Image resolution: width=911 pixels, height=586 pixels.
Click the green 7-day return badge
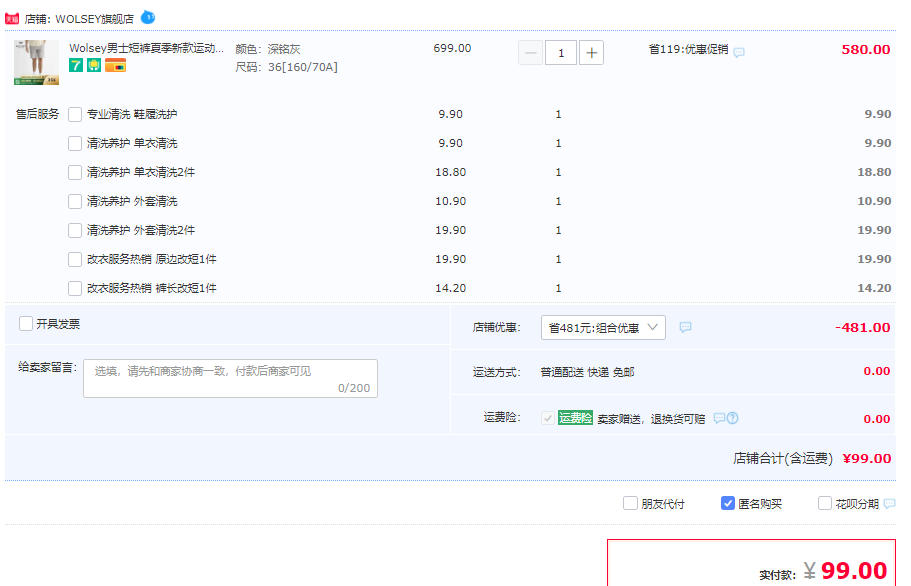(x=76, y=65)
